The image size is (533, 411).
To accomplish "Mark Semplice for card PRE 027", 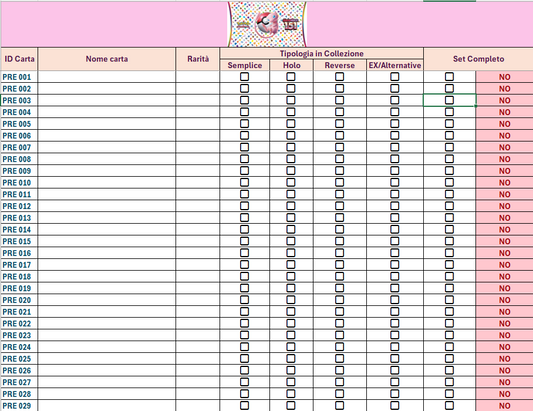I will (244, 382).
